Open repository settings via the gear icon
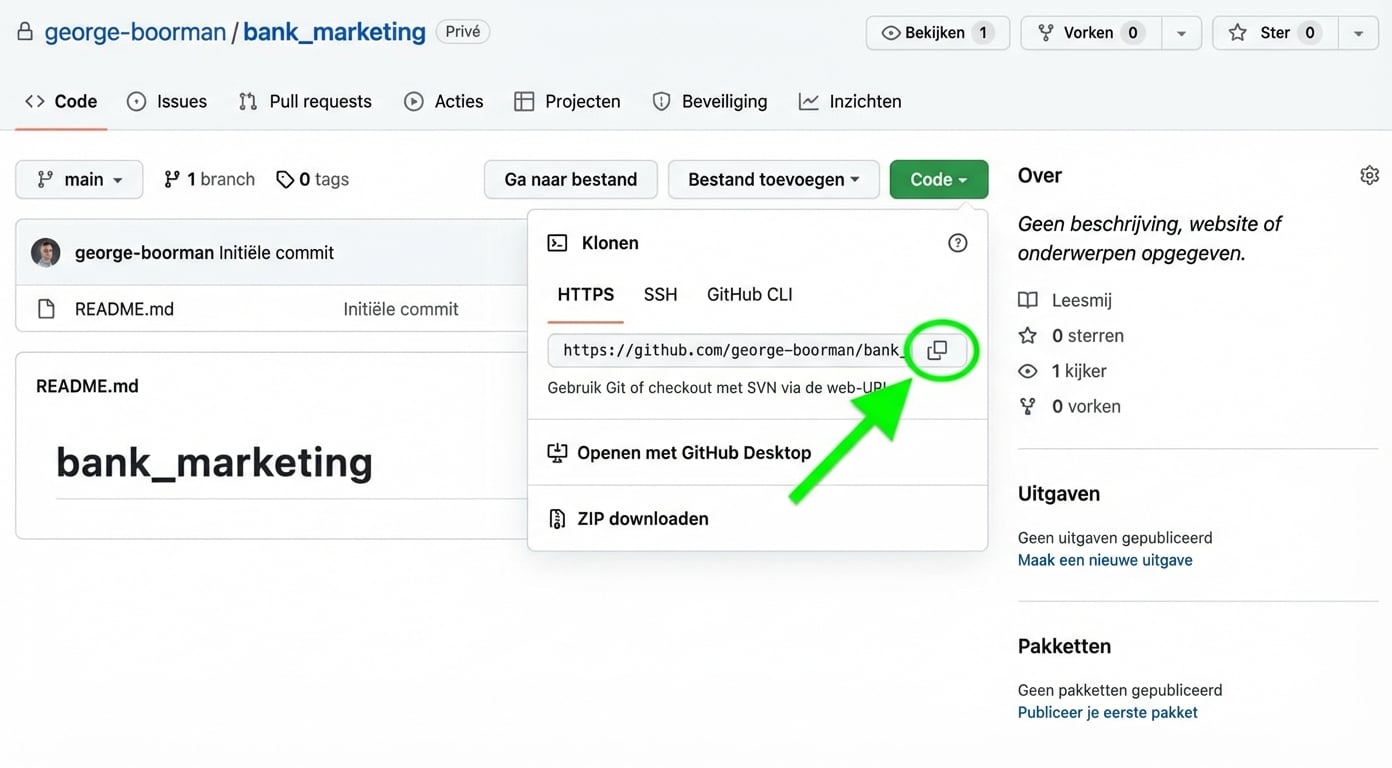 coord(1369,174)
